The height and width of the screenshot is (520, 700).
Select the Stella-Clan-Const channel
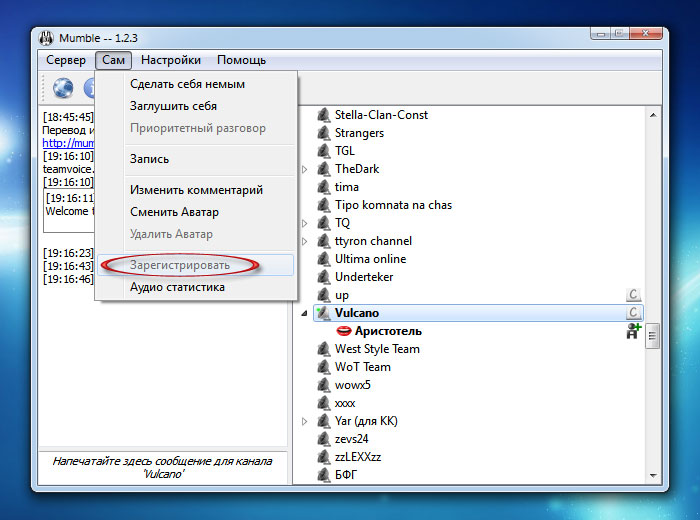click(382, 115)
